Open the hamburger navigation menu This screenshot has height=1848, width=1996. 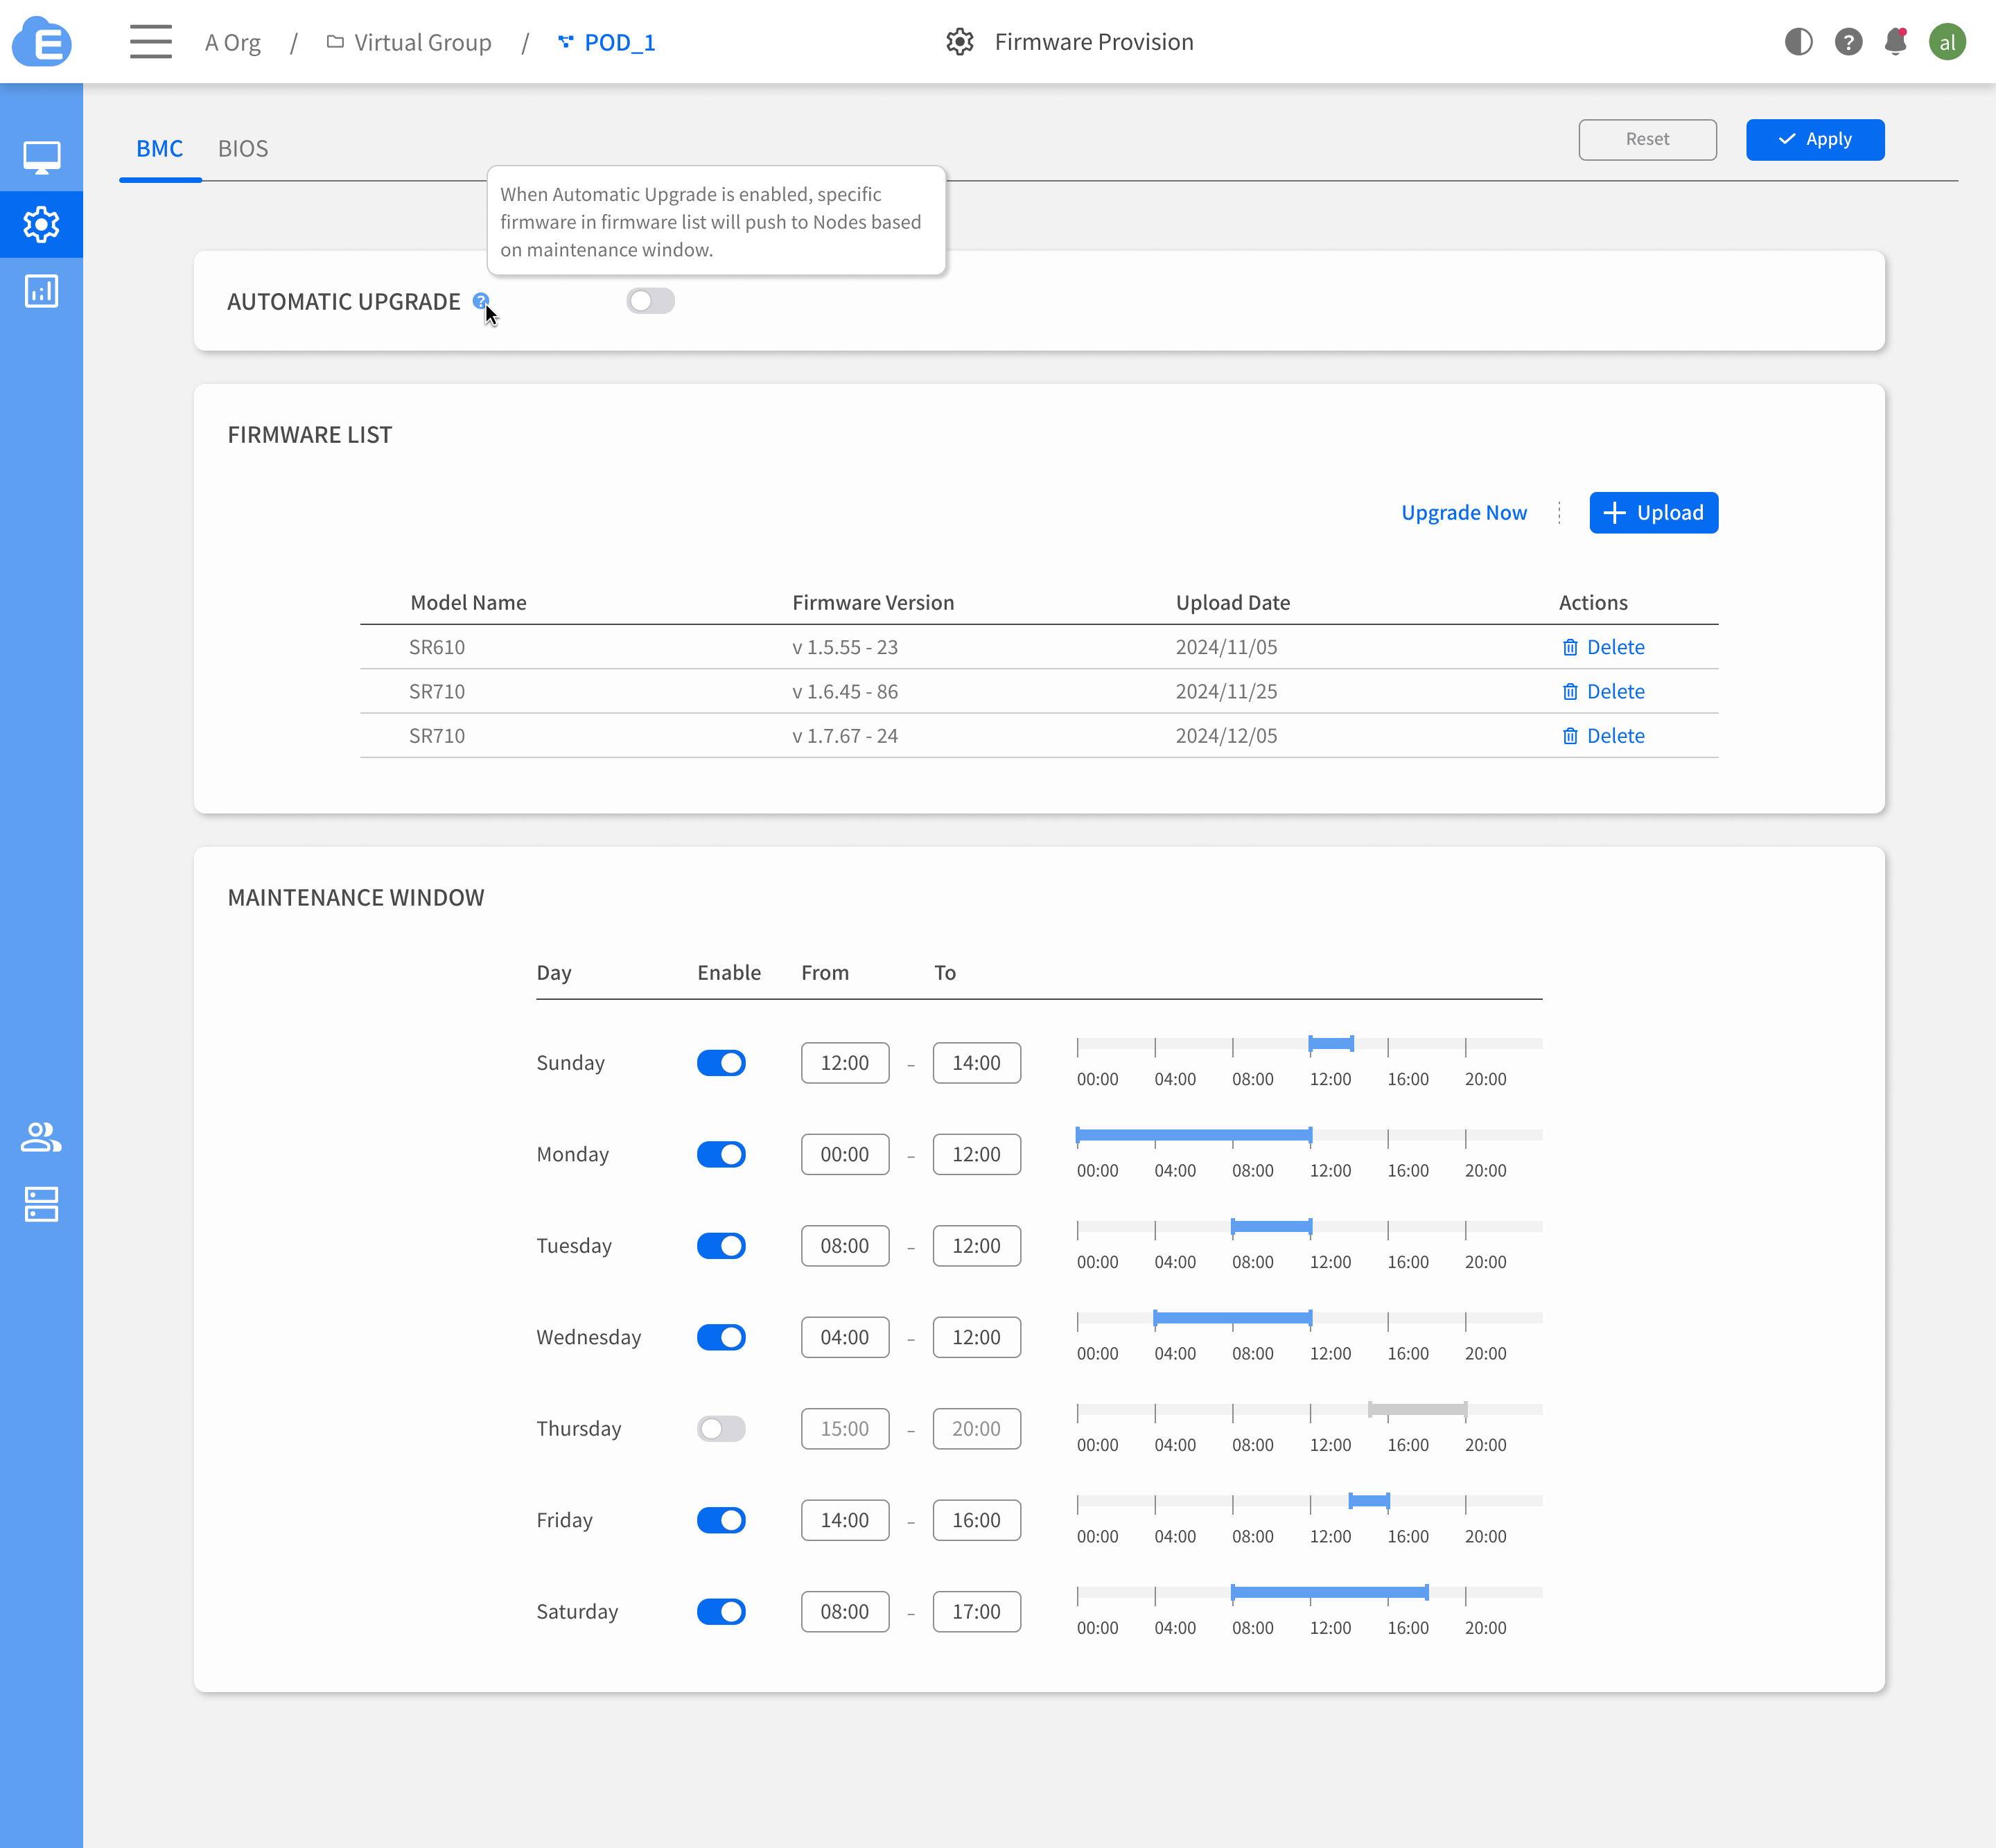coord(150,42)
